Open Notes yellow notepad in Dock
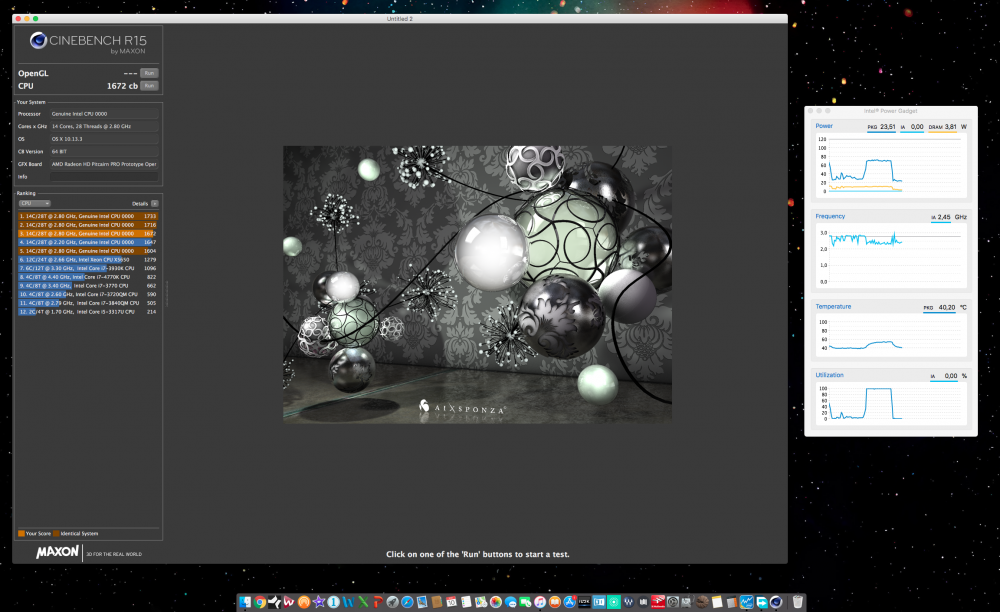Screen dimensions: 1000x612 [717, 602]
